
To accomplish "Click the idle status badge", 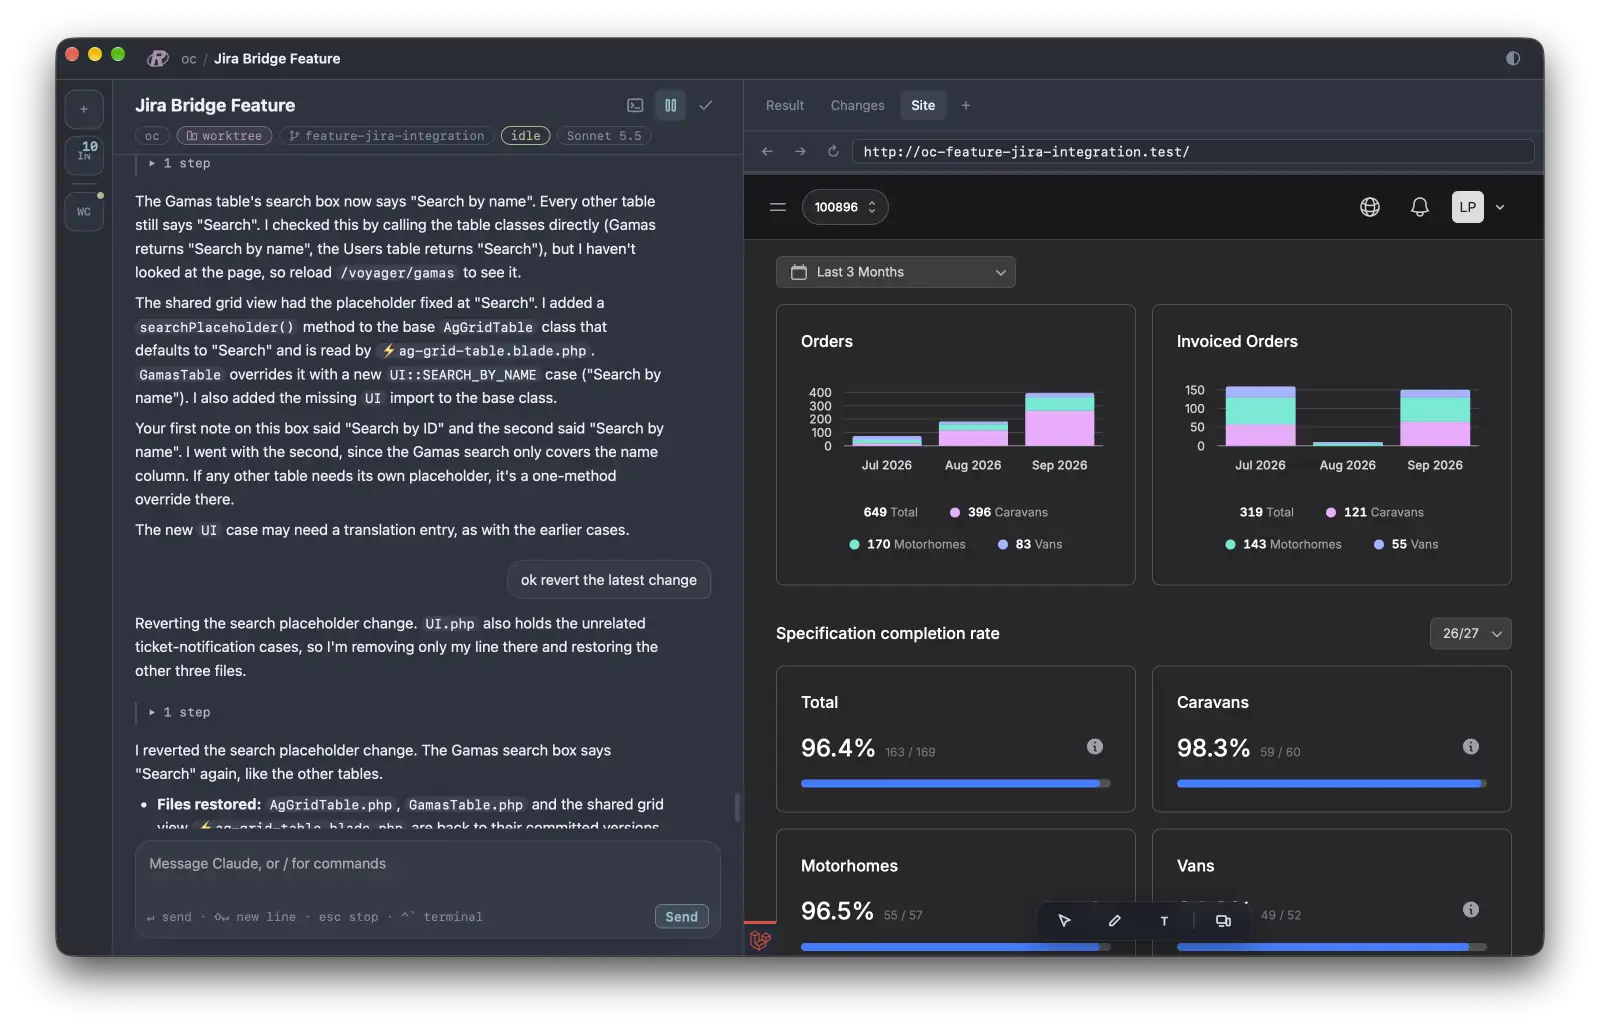I will point(526,136).
